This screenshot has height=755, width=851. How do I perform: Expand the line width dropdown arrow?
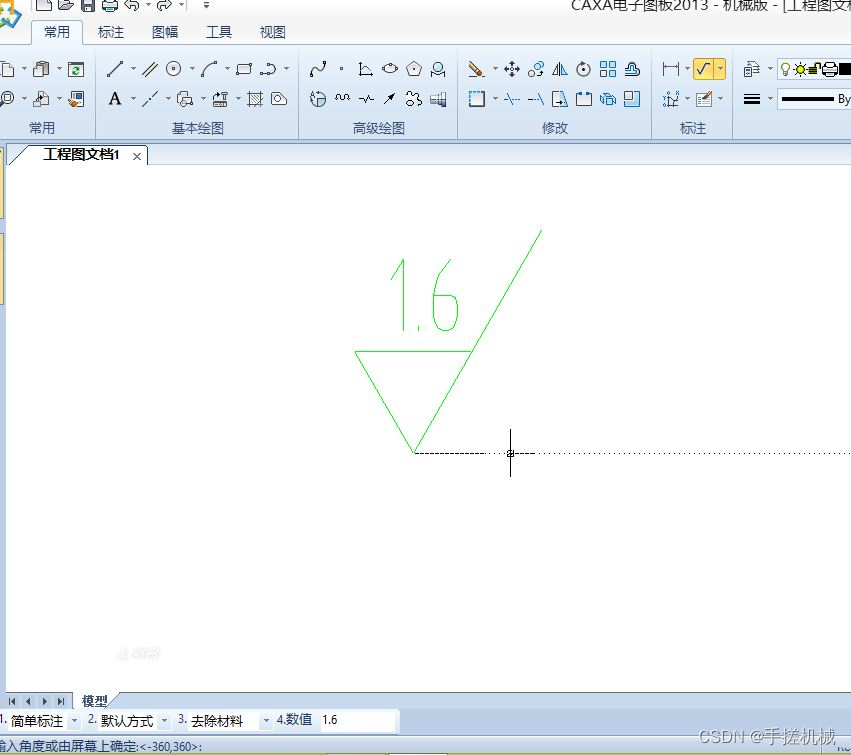pyautogui.click(x=770, y=99)
